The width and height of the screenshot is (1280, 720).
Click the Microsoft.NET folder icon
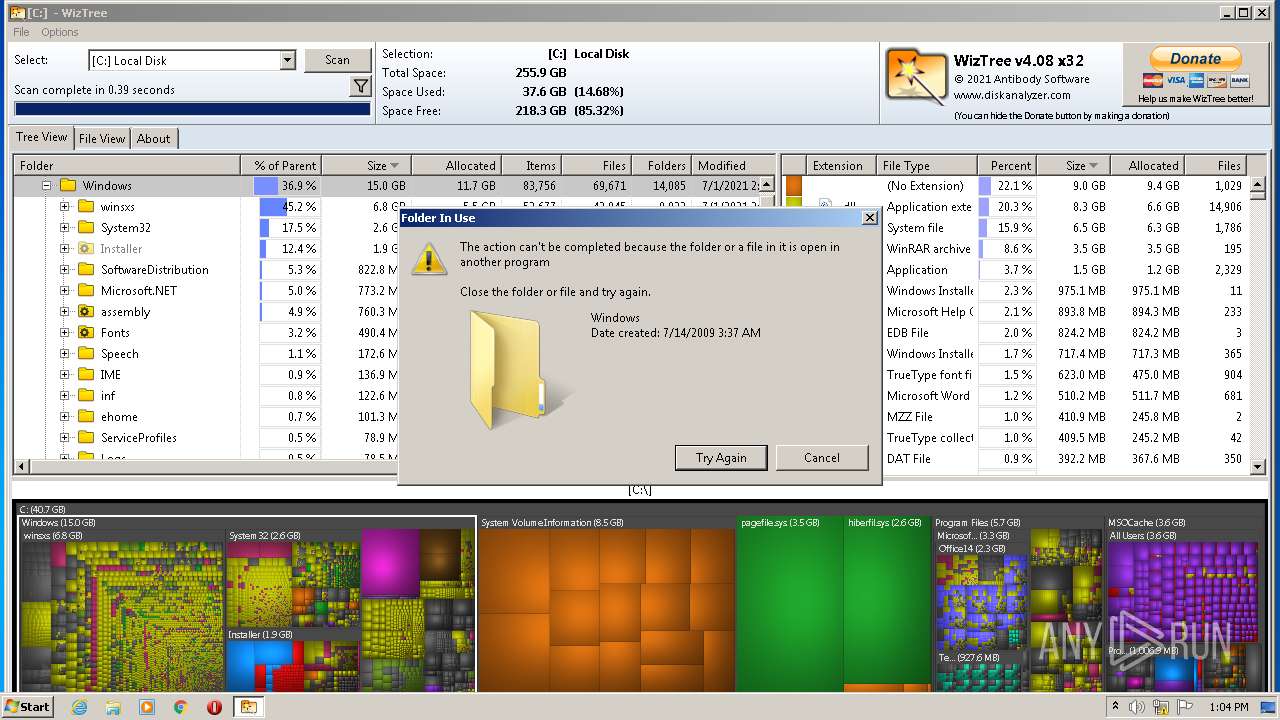pyautogui.click(x=86, y=290)
